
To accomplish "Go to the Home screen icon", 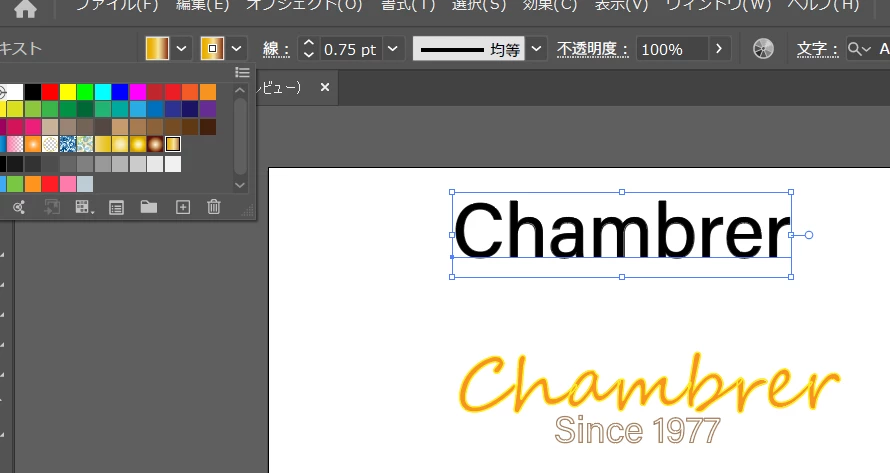I will coord(25,9).
